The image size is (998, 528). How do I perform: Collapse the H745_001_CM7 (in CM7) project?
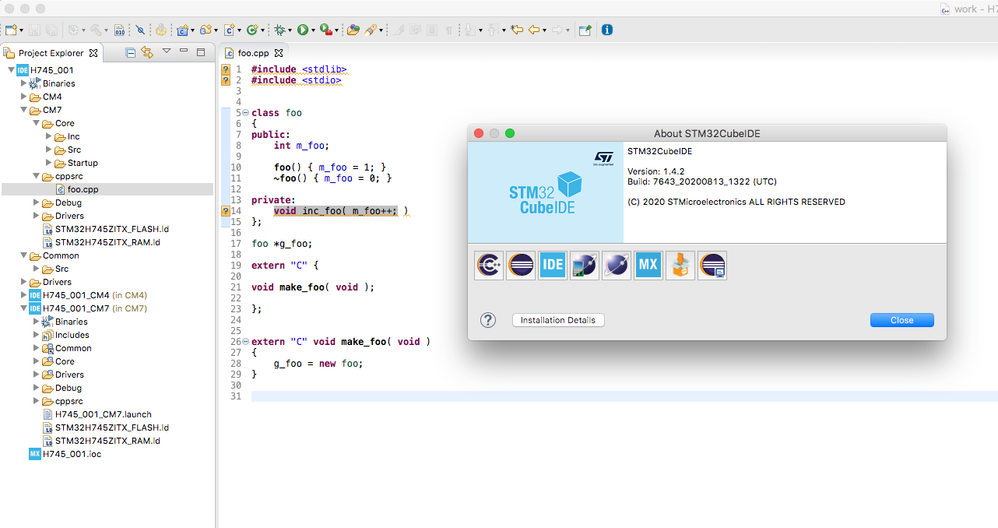tap(24, 309)
